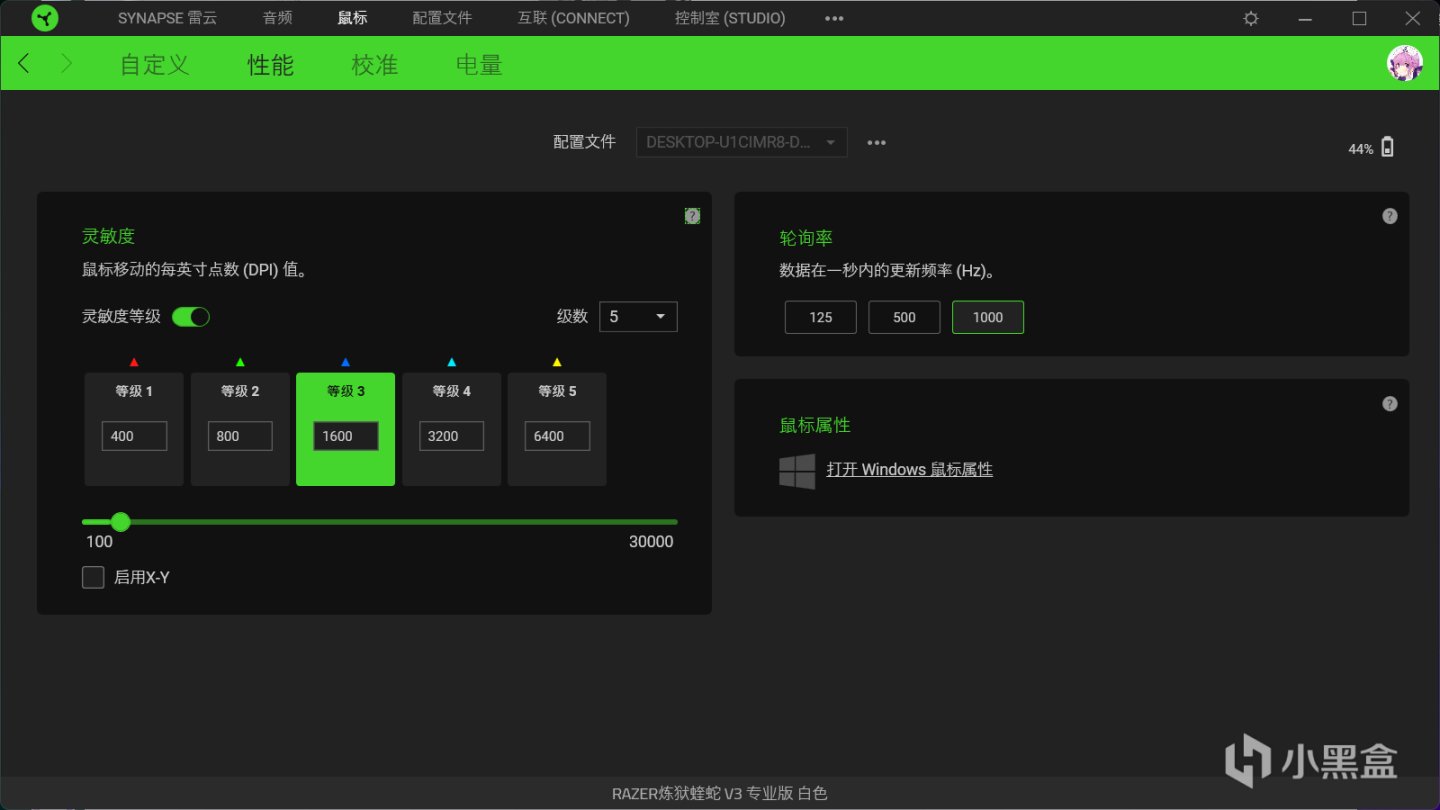The image size is (1440, 810).
Task: Click the device name RAZER炼狱蝰蛇 V3 专业版 白色
Action: [720, 794]
